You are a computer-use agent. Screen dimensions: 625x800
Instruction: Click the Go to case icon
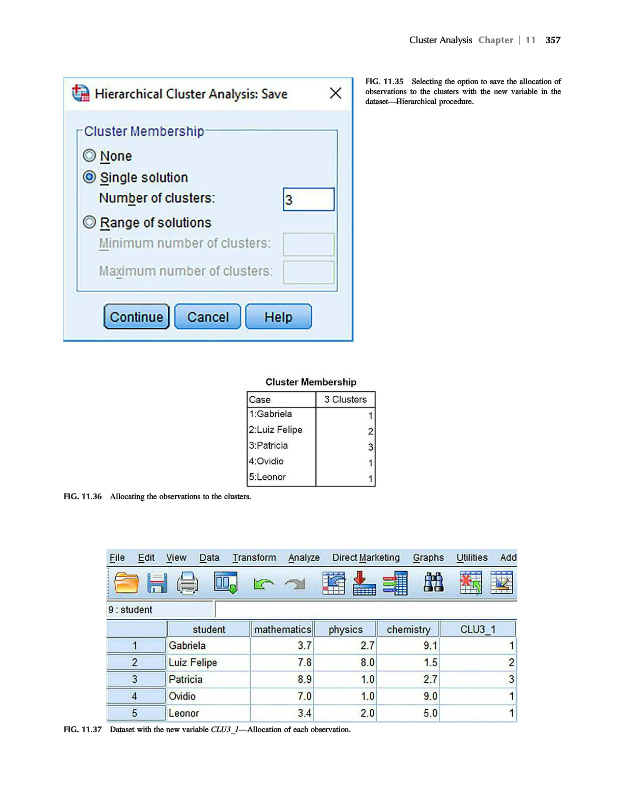(x=332, y=583)
